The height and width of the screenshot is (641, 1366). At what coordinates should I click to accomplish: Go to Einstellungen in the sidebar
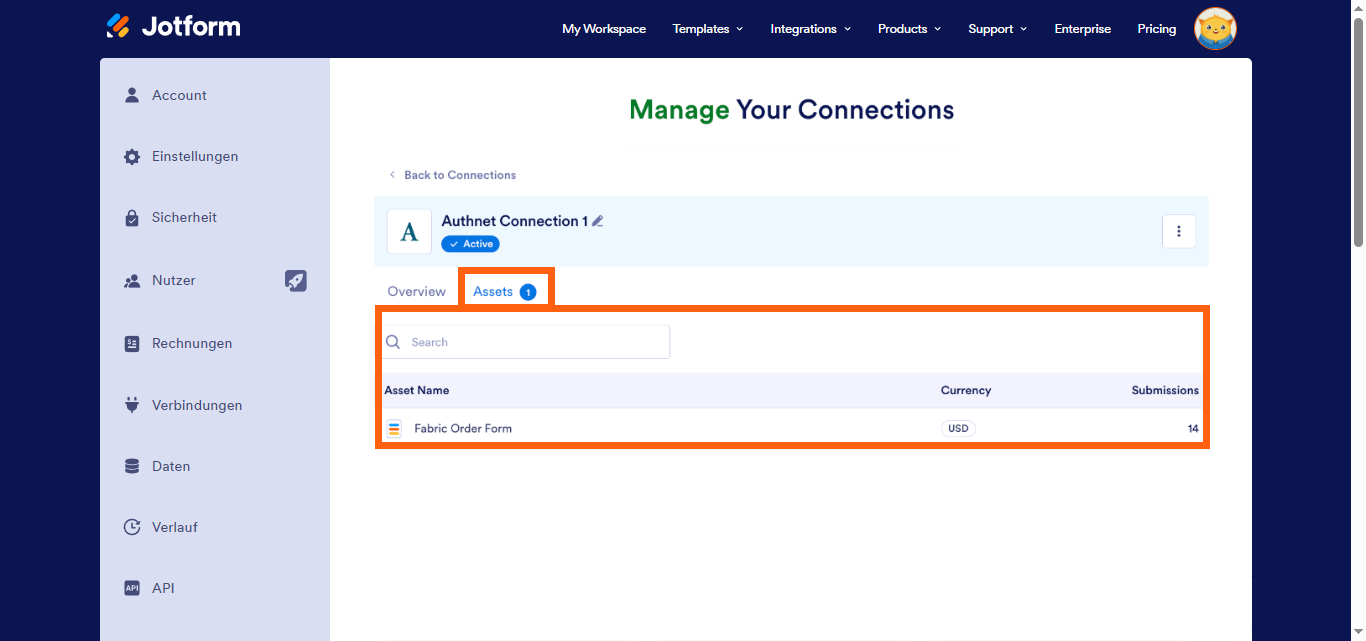[195, 156]
